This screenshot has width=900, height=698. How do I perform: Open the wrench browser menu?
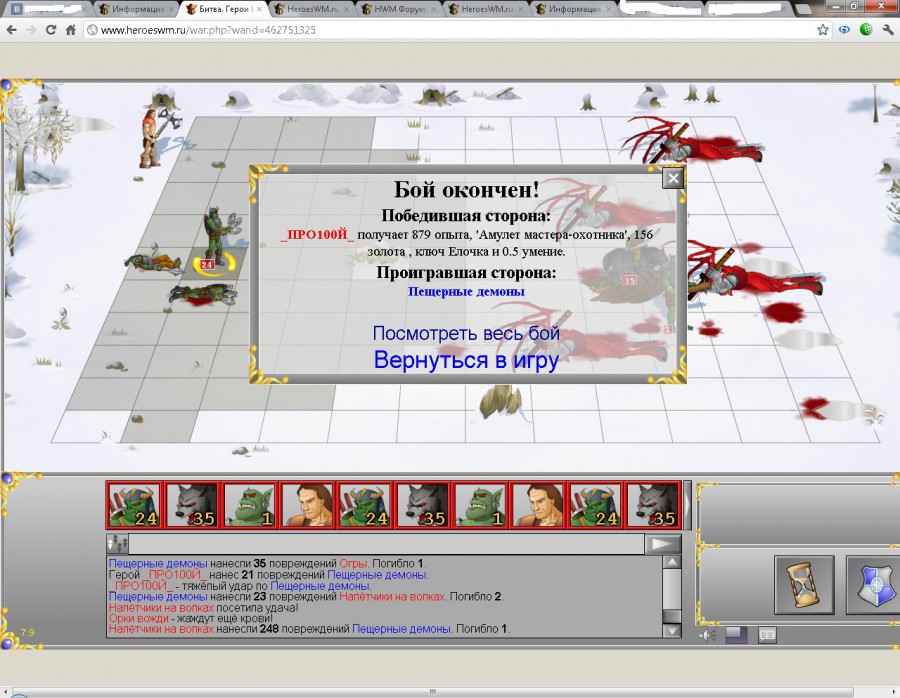point(888,30)
